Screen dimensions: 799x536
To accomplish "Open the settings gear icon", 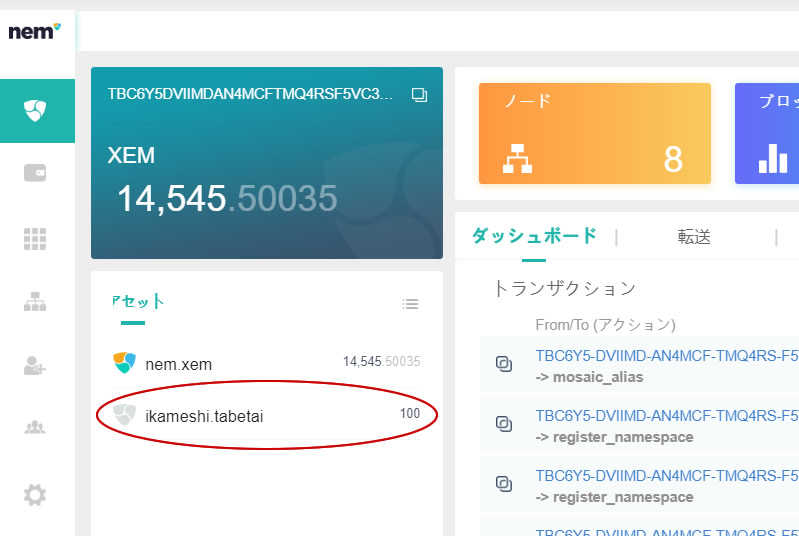I will [36, 494].
